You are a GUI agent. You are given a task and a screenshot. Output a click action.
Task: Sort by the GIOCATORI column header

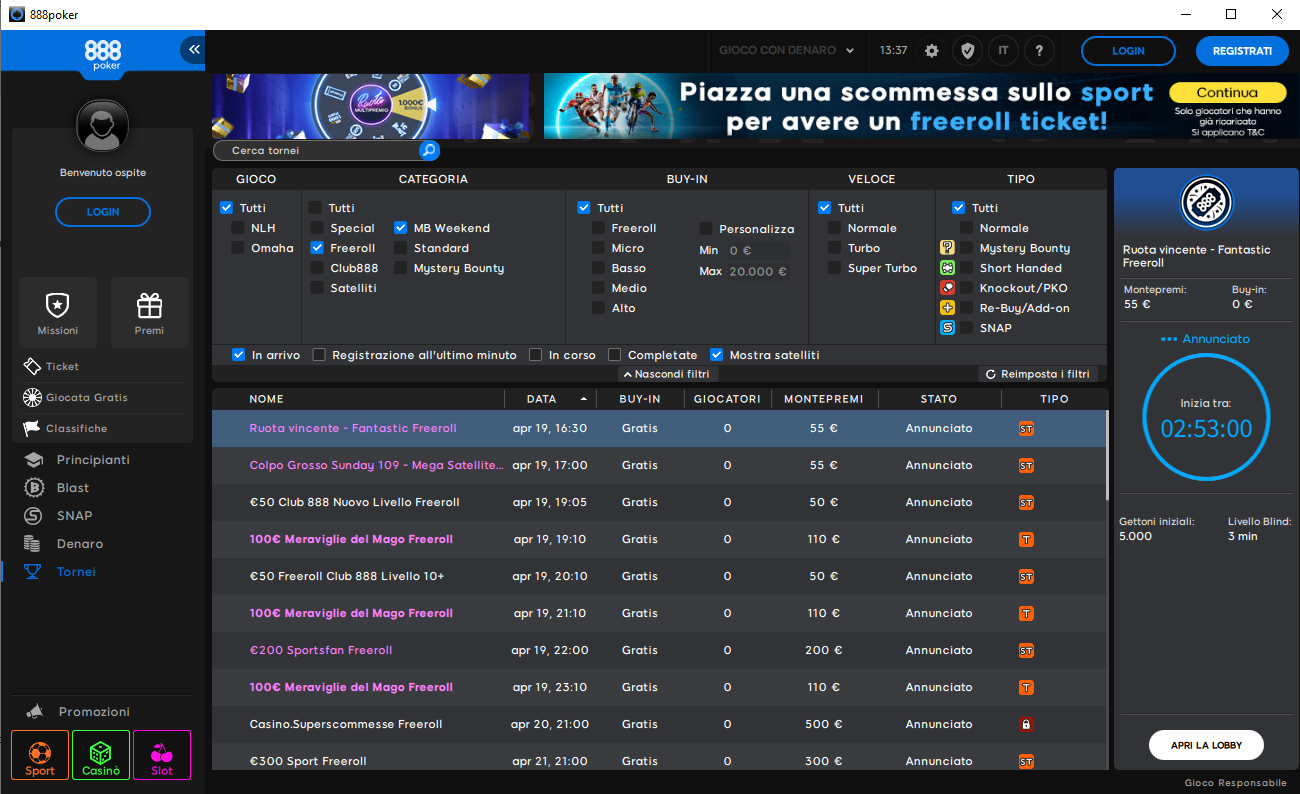pyautogui.click(x=727, y=399)
